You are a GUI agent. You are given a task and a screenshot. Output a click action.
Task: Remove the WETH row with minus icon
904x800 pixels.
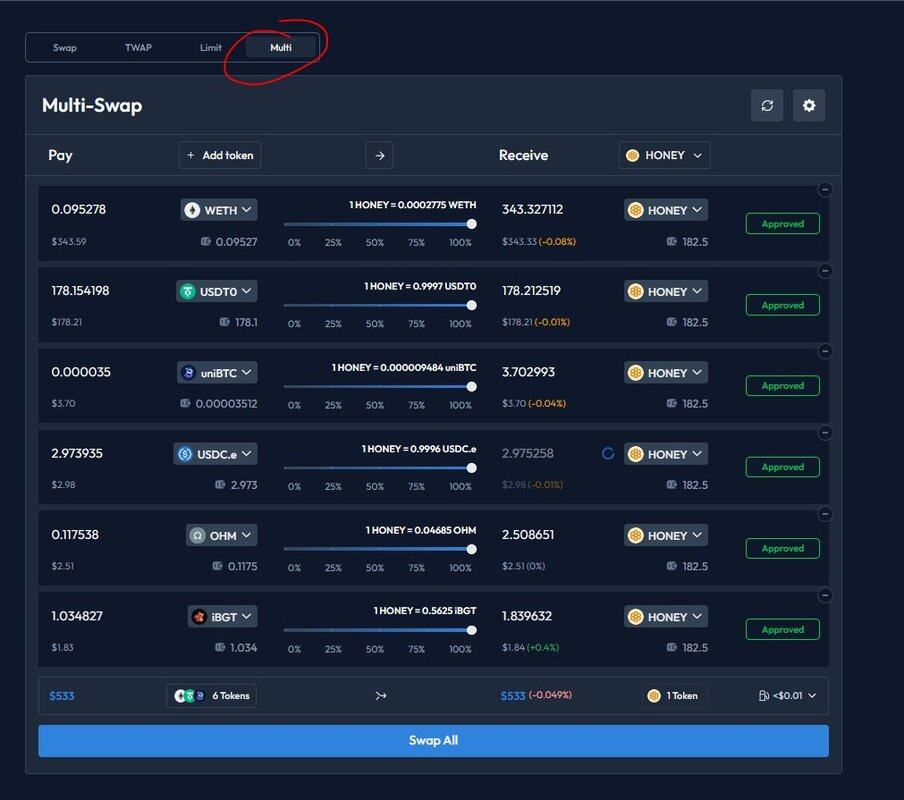[825, 189]
